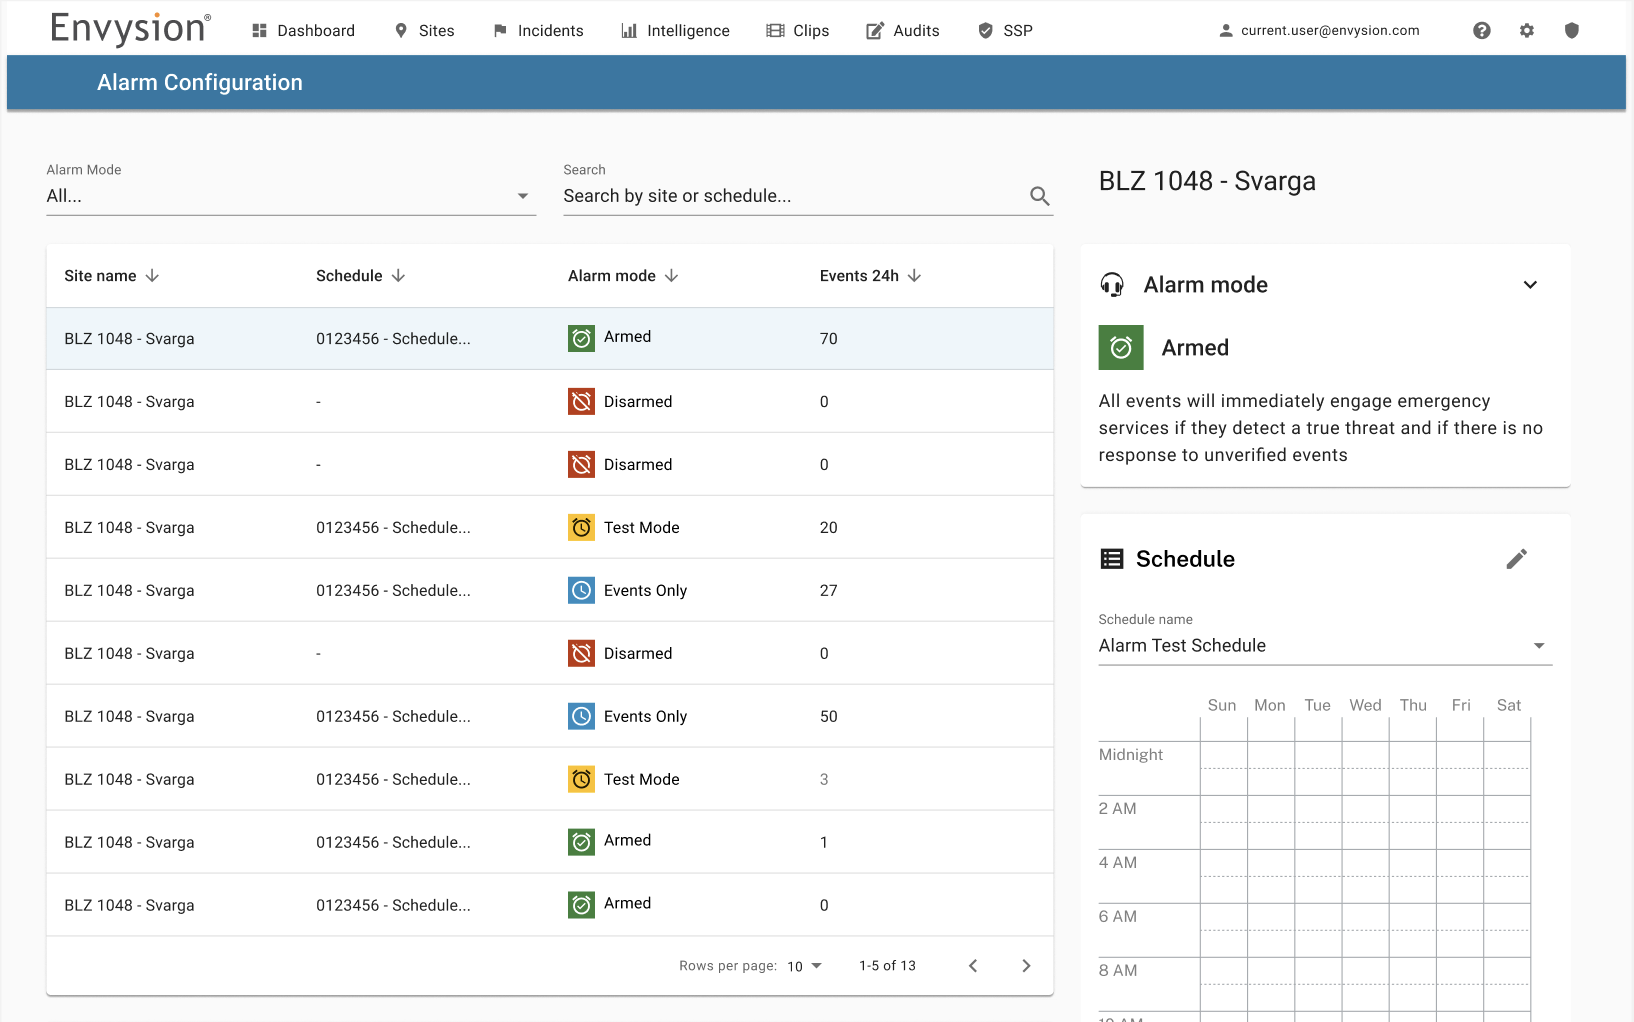Click the shield icon in top bar
Viewport: 1634px width, 1022px height.
pos(1571,31)
